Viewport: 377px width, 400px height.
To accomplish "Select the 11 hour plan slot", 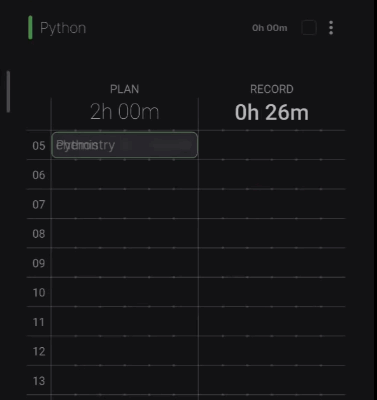I will point(125,321).
